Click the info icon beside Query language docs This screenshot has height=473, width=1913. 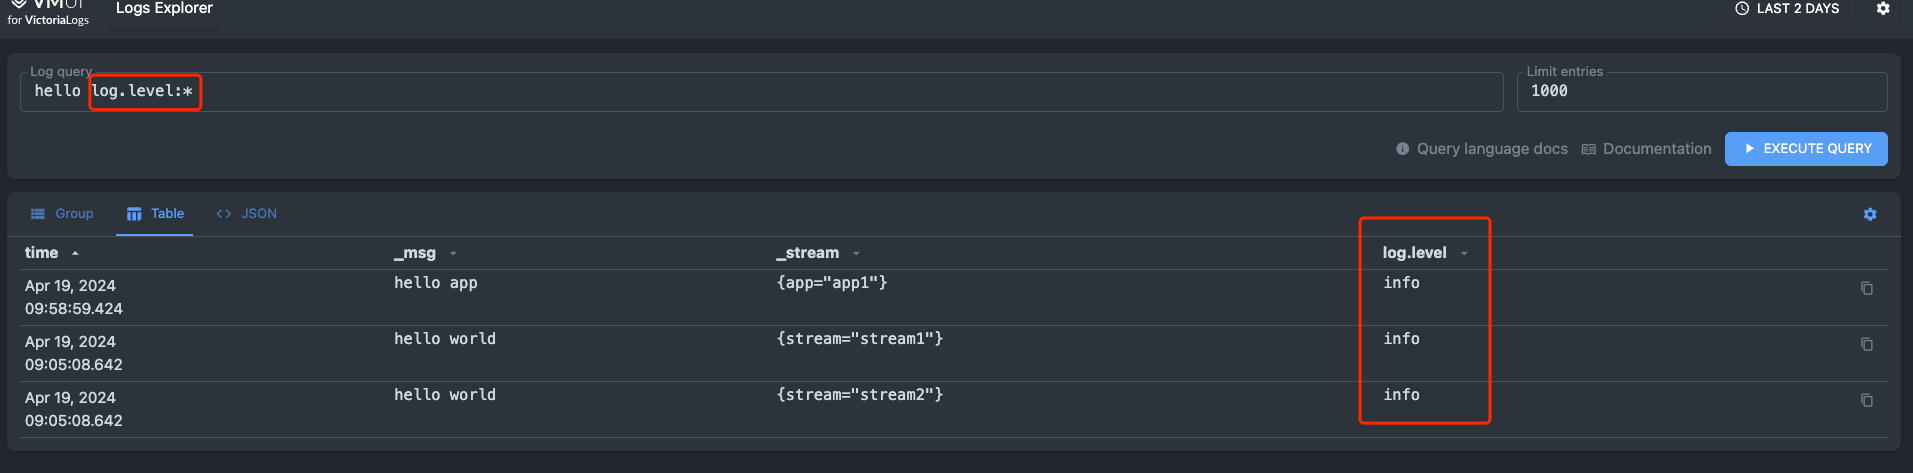[x=1403, y=149]
